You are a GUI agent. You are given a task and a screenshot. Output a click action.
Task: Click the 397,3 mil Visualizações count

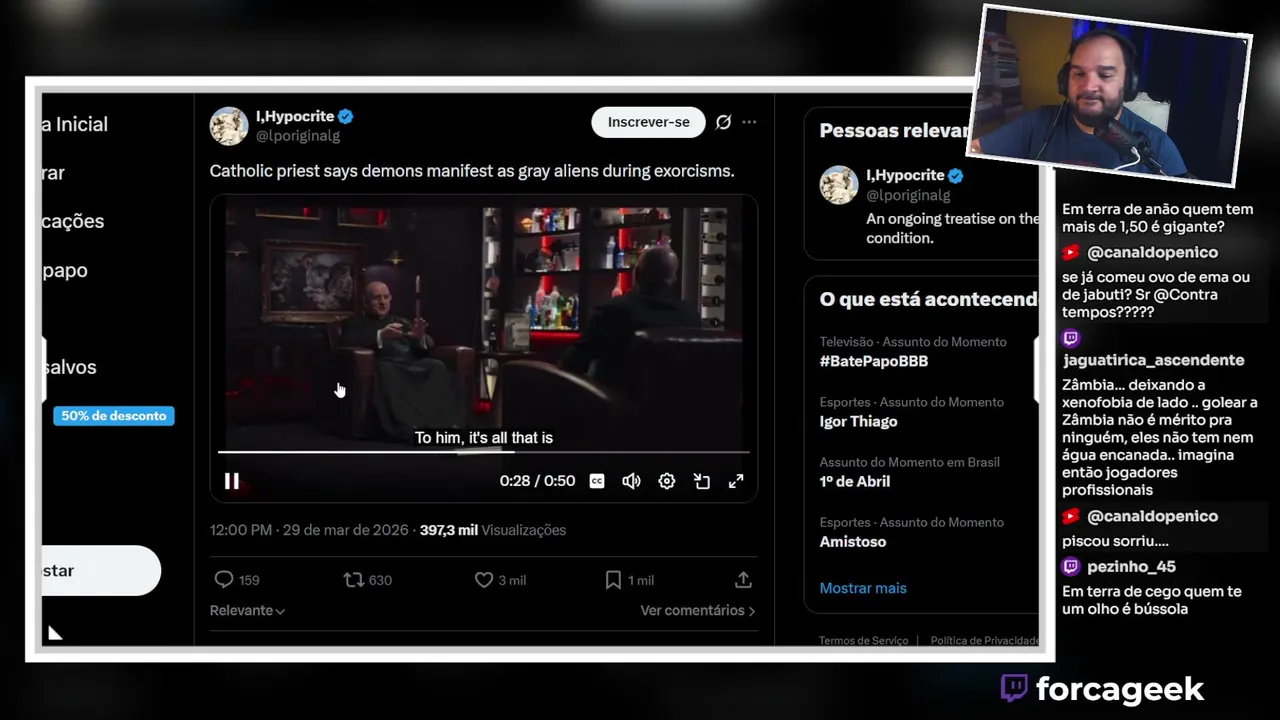click(x=492, y=530)
